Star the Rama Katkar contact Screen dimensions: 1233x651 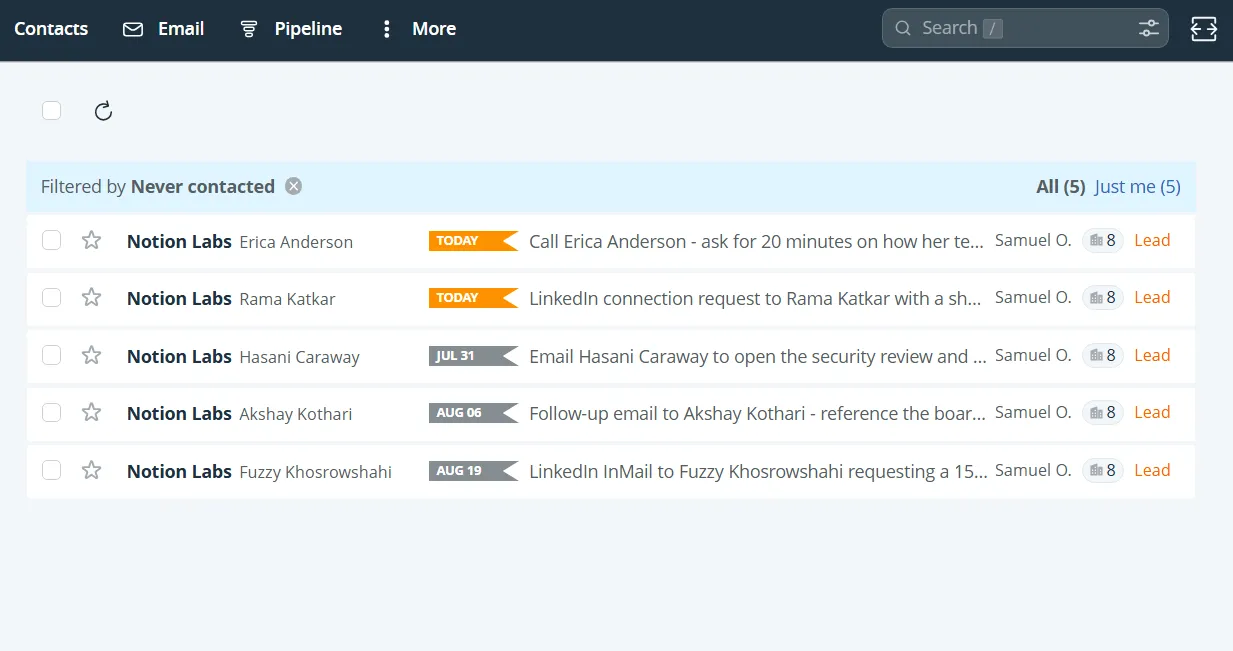(x=91, y=297)
